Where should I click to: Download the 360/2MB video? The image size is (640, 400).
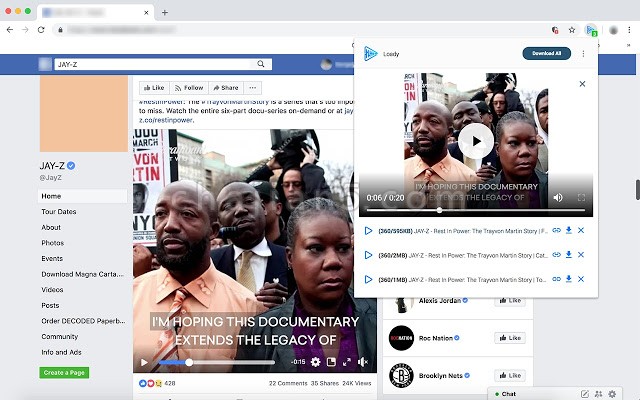[569, 255]
